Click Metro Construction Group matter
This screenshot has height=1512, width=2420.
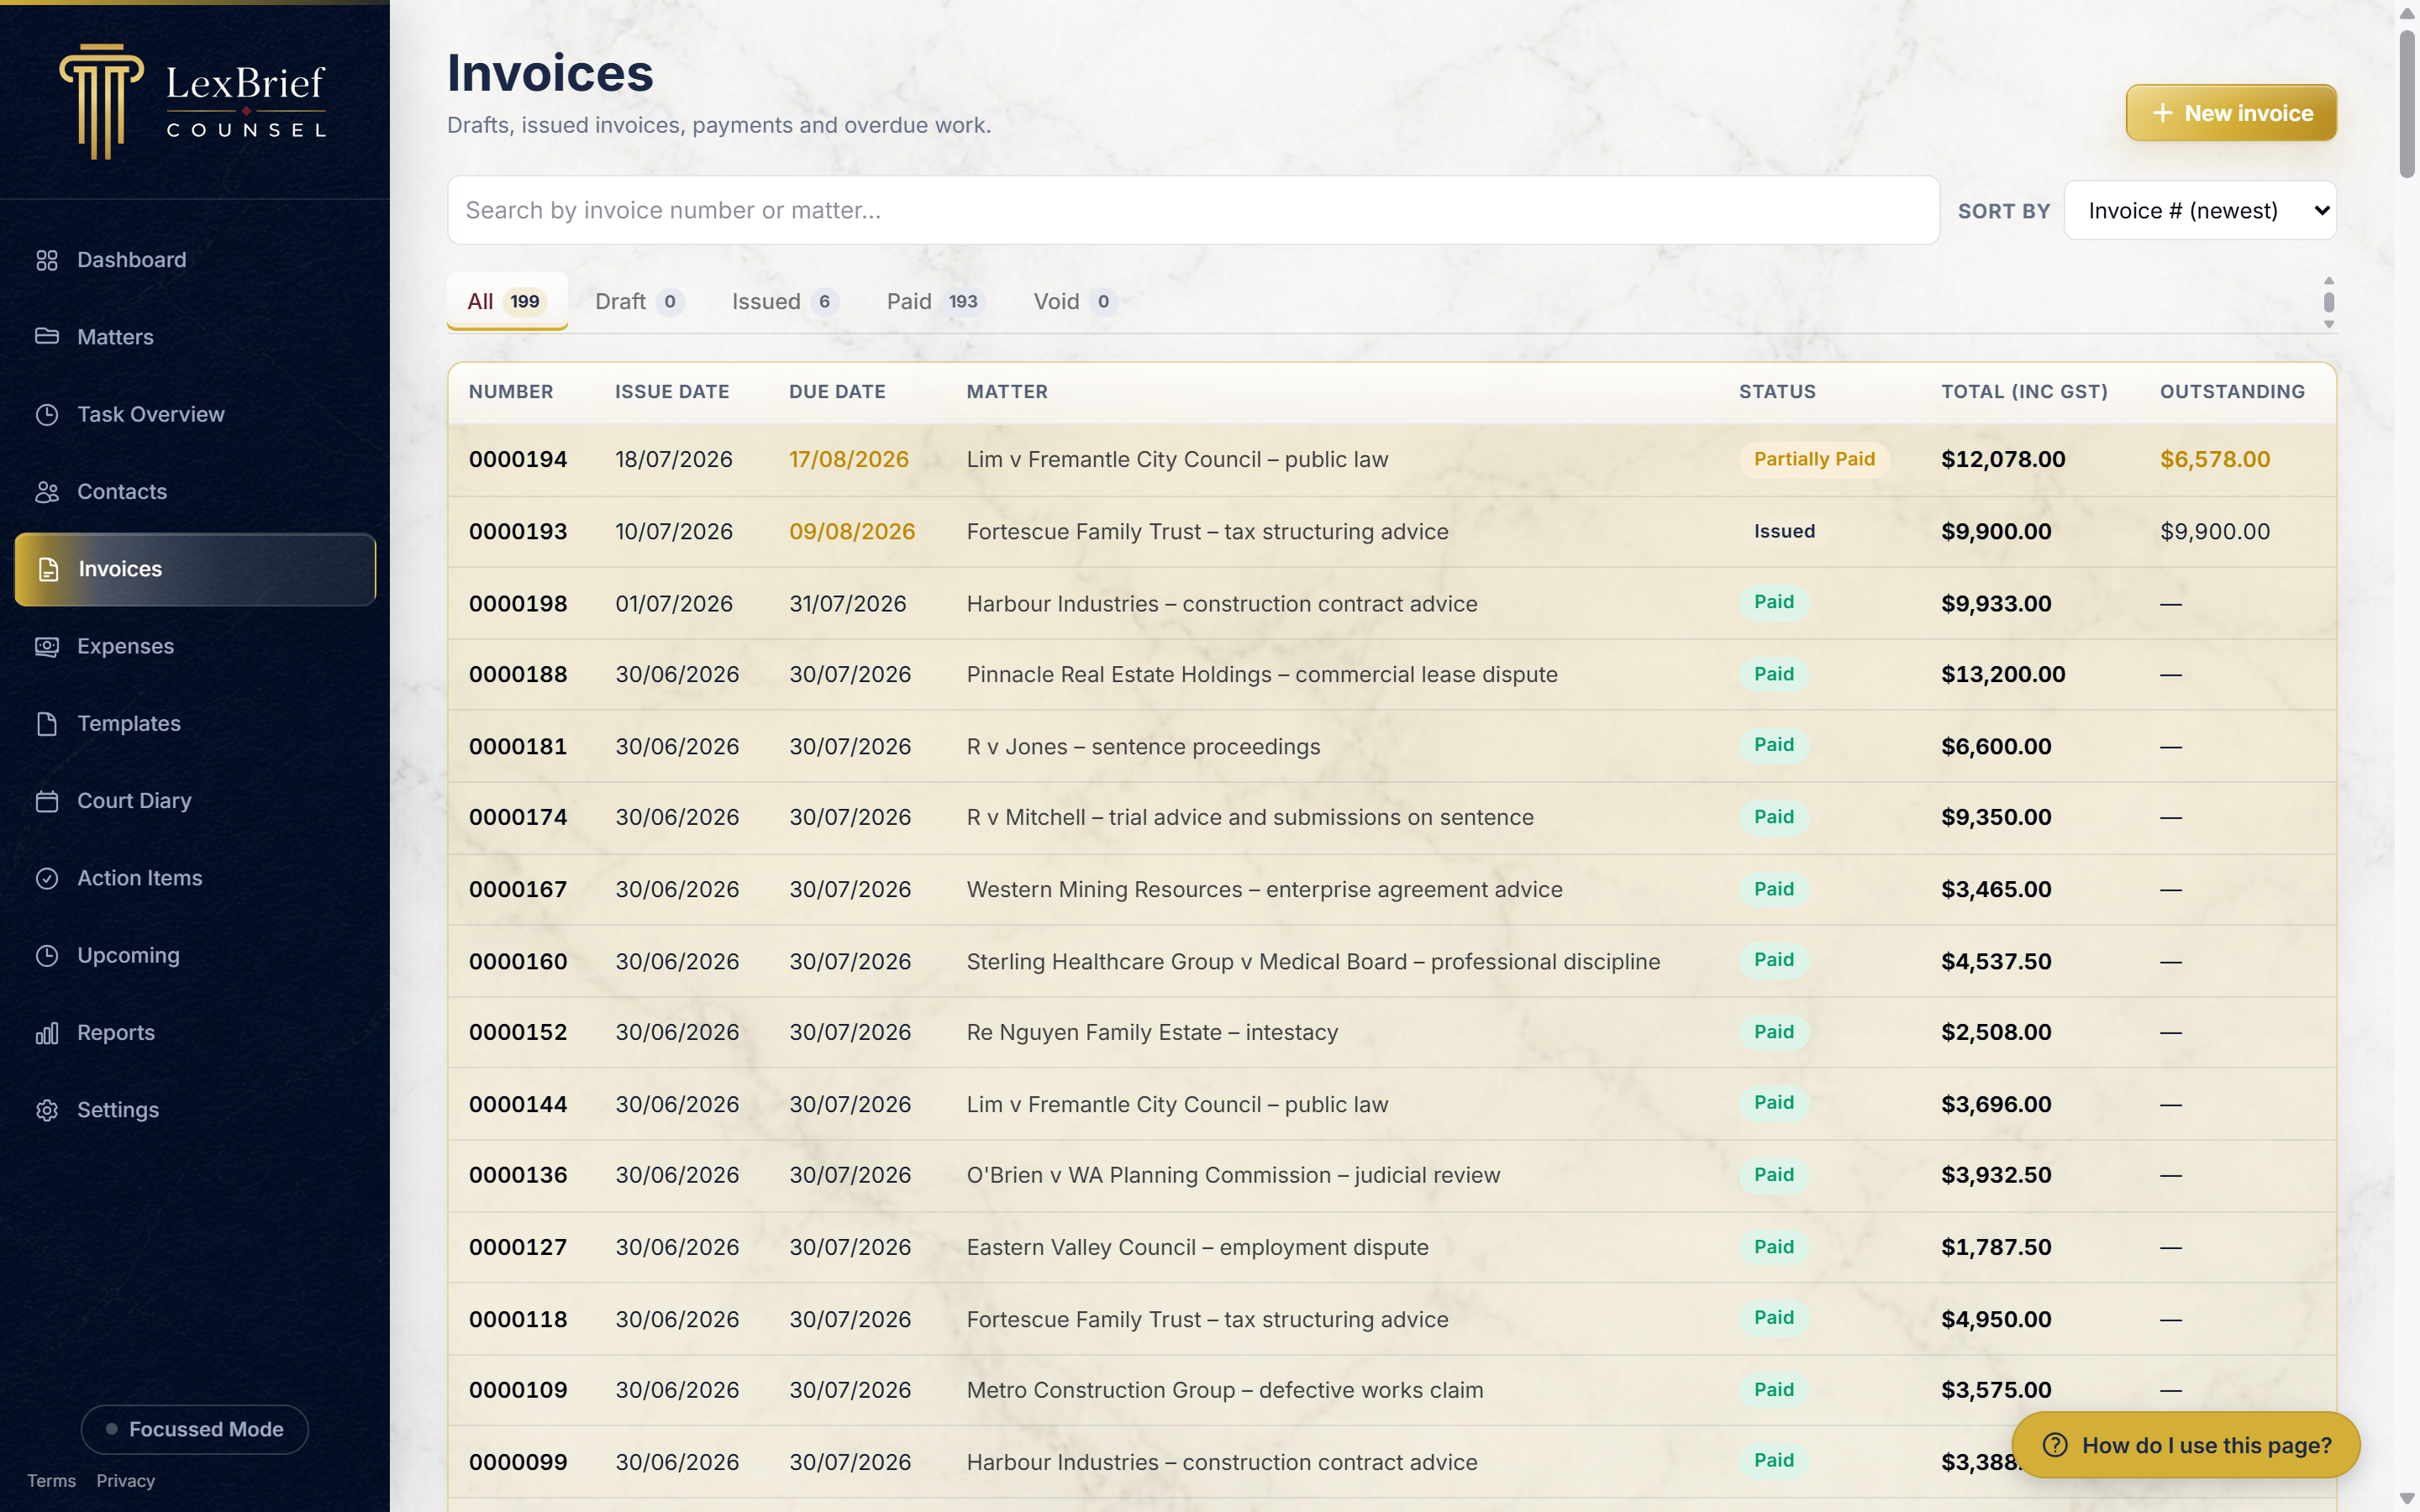1225,1391
